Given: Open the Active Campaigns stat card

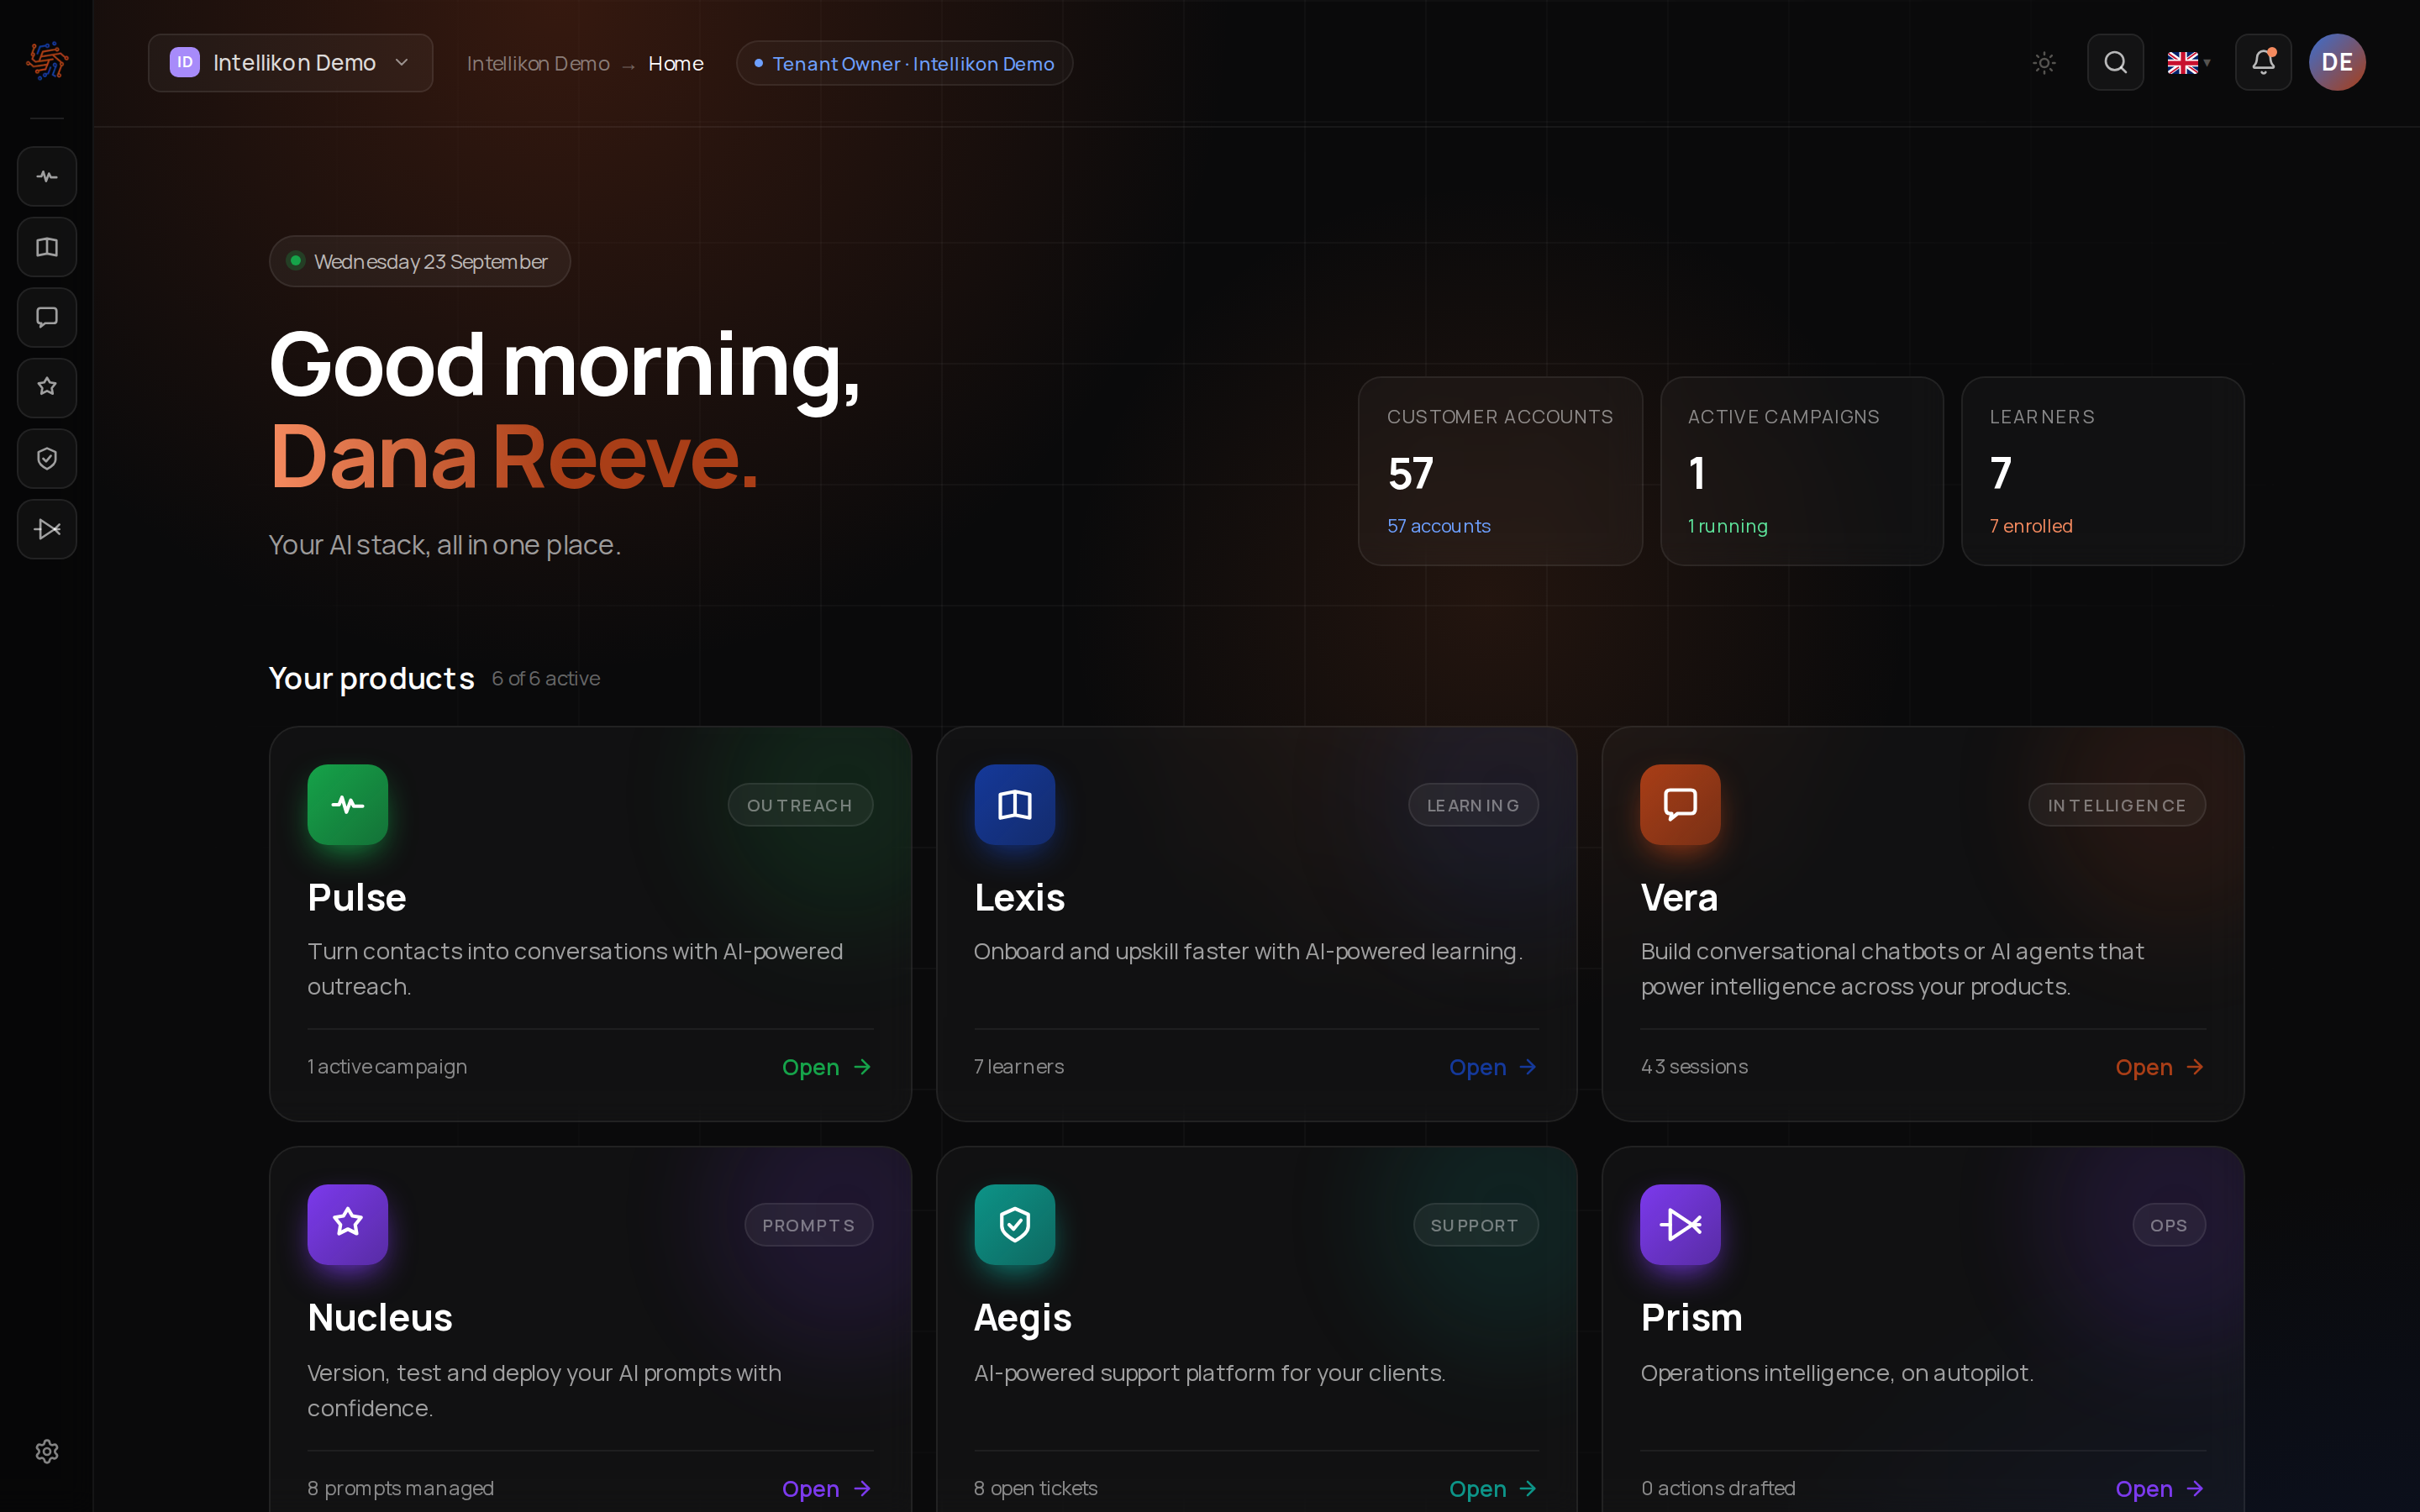Looking at the screenshot, I should click(x=1802, y=471).
